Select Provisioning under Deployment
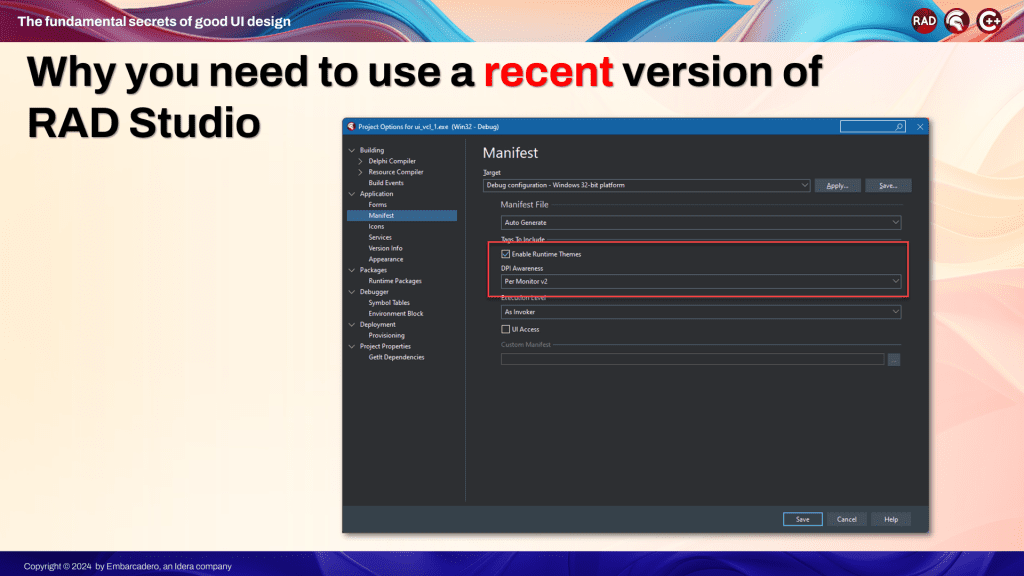Image resolution: width=1024 pixels, height=576 pixels. click(x=387, y=336)
